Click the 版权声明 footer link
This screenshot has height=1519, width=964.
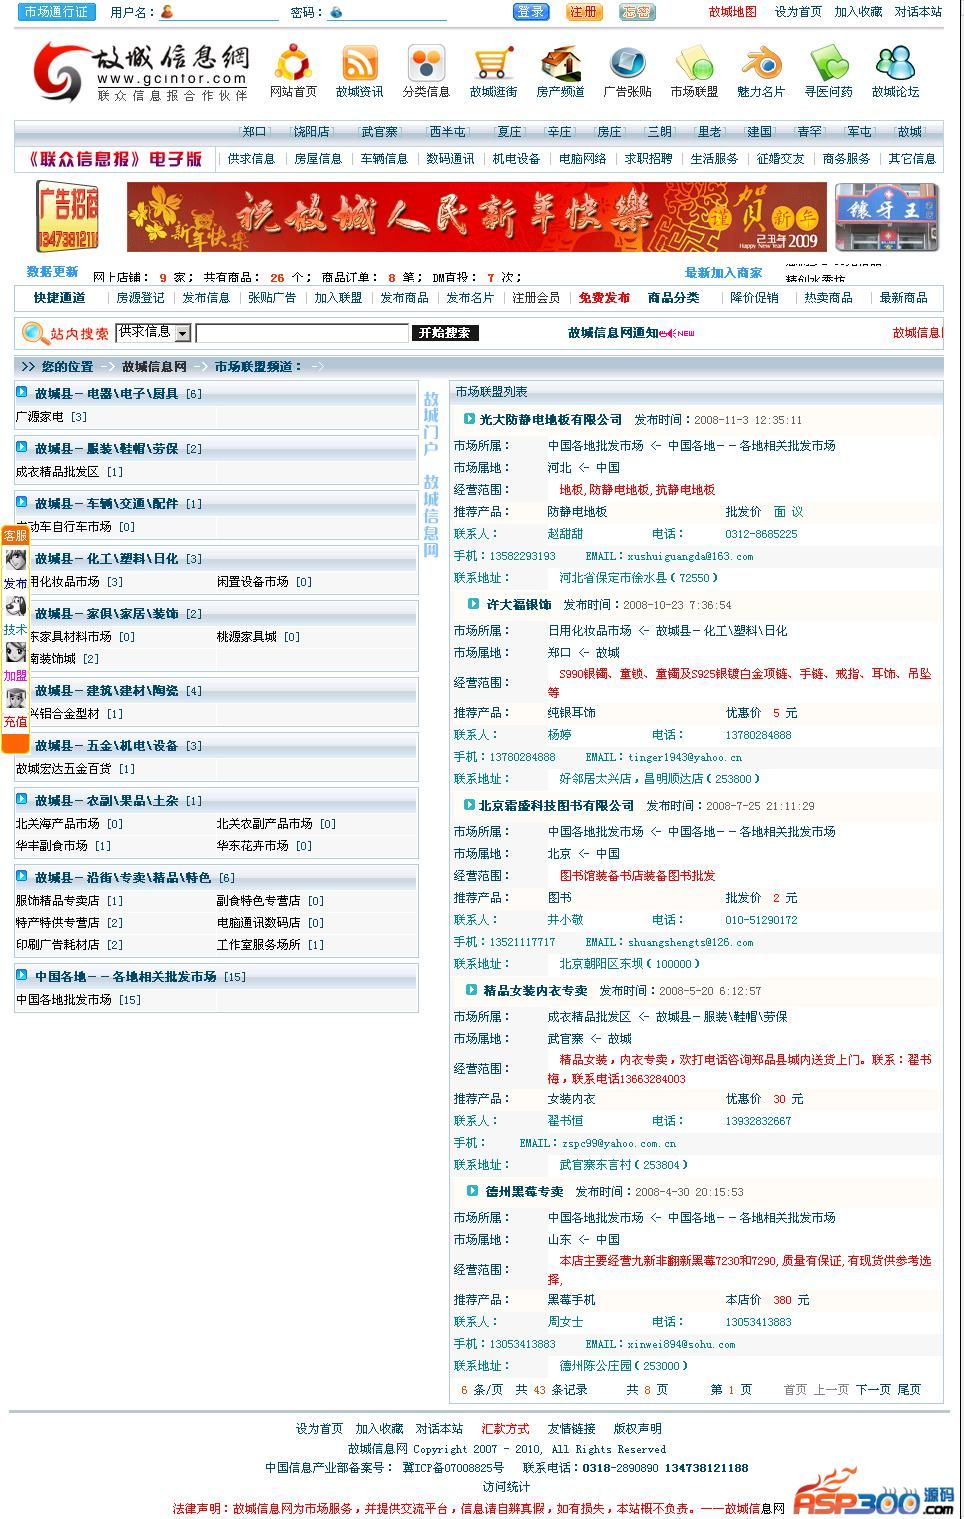tap(637, 1428)
